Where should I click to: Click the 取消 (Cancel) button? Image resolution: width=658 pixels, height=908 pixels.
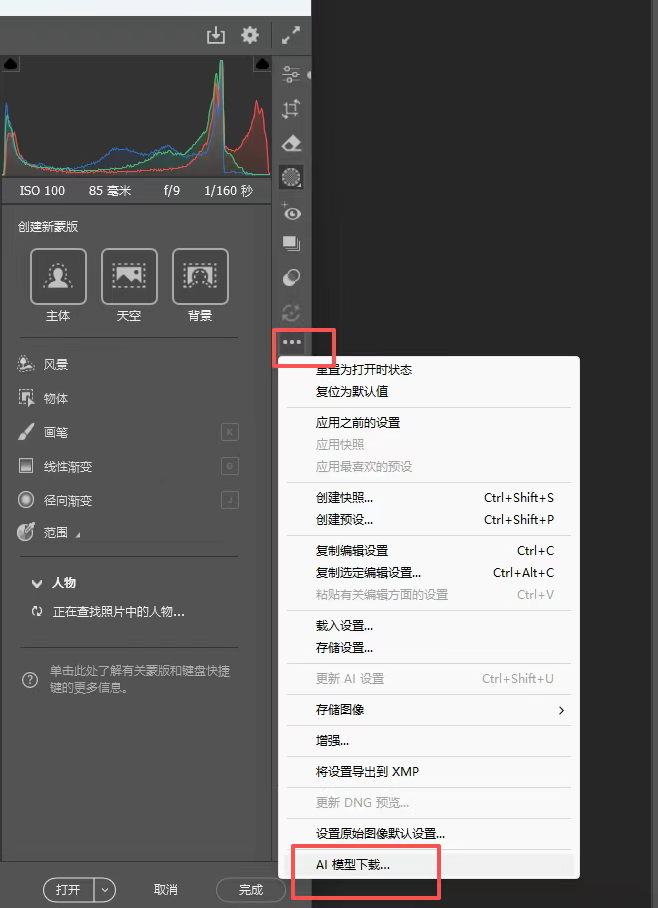click(x=165, y=889)
